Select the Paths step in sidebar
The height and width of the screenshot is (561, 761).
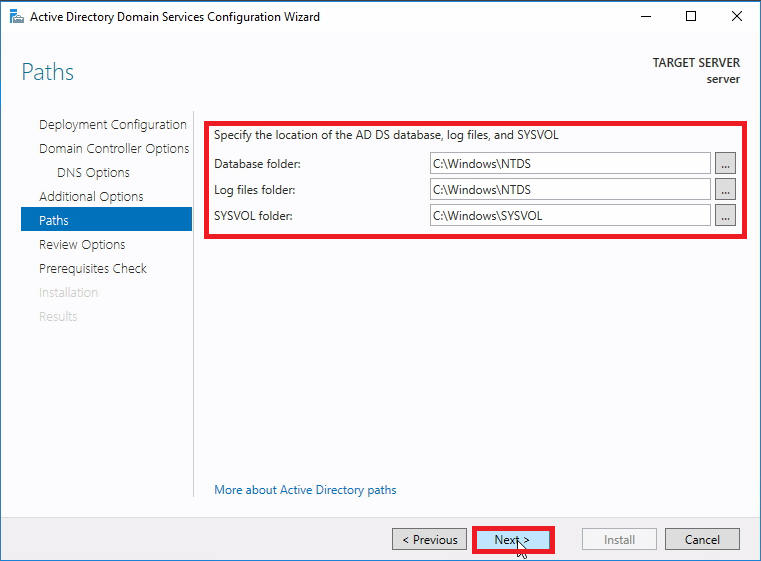pyautogui.click(x=54, y=220)
